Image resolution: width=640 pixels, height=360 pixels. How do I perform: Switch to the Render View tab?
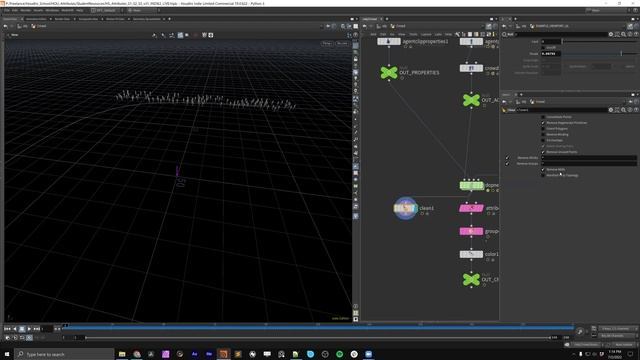pos(62,19)
